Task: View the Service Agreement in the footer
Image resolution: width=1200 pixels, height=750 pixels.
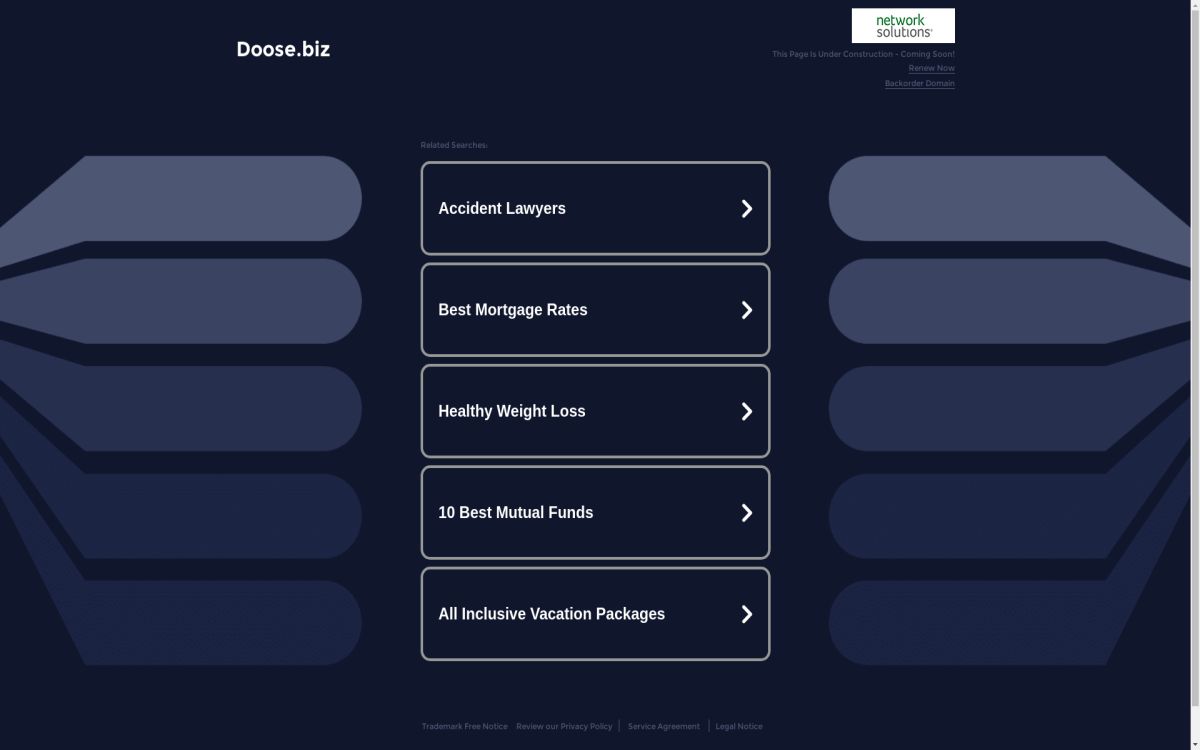Action: pos(663,727)
